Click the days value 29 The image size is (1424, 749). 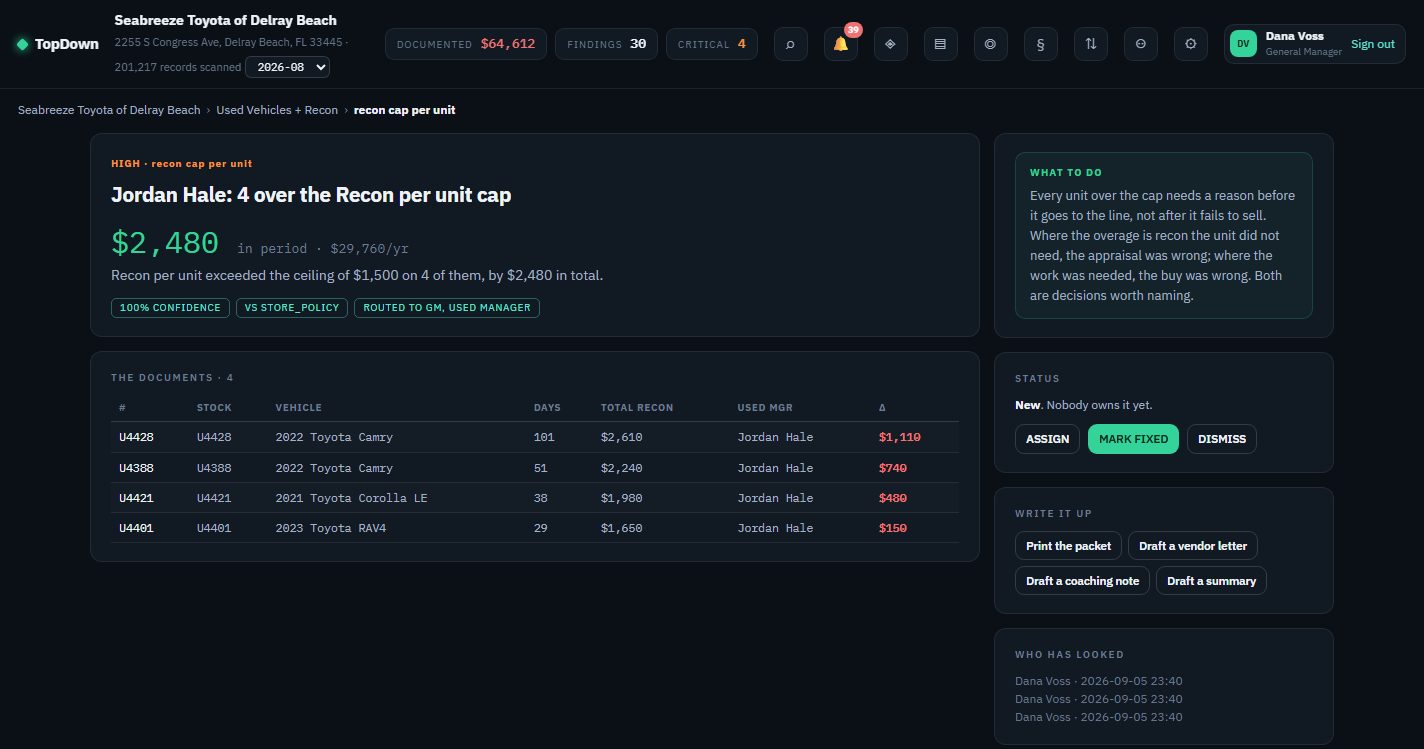pyautogui.click(x=540, y=528)
